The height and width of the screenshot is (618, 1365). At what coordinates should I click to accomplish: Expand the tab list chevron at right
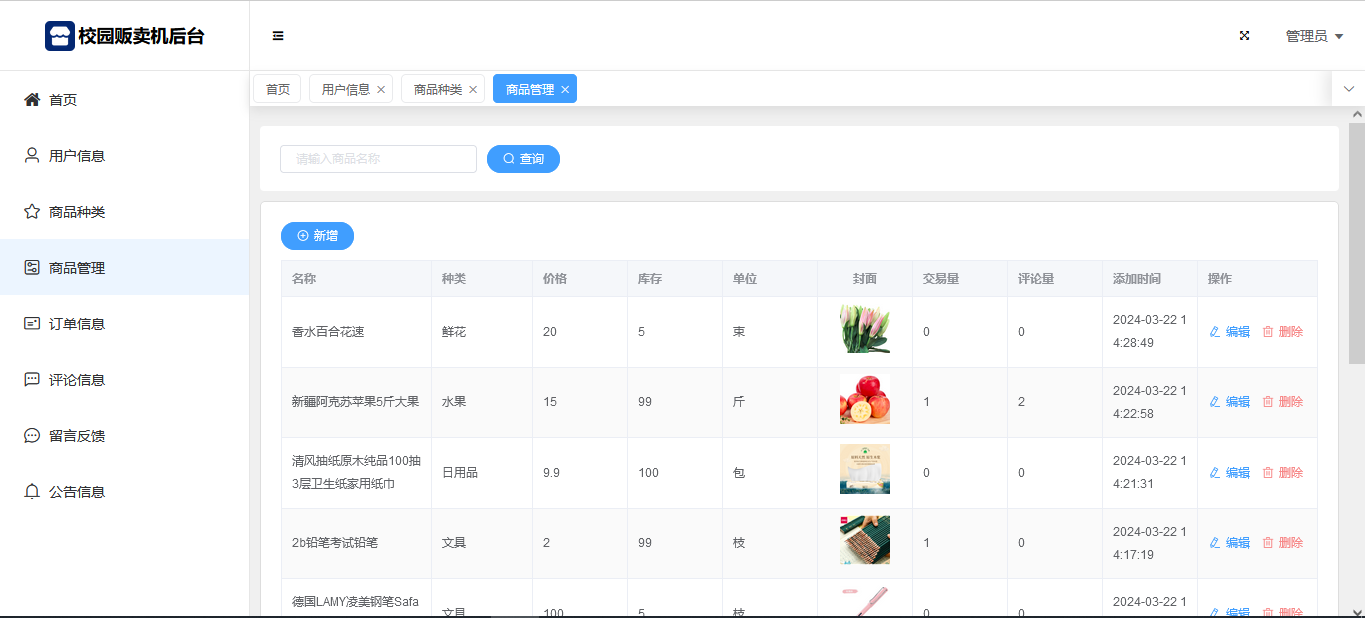tap(1348, 89)
